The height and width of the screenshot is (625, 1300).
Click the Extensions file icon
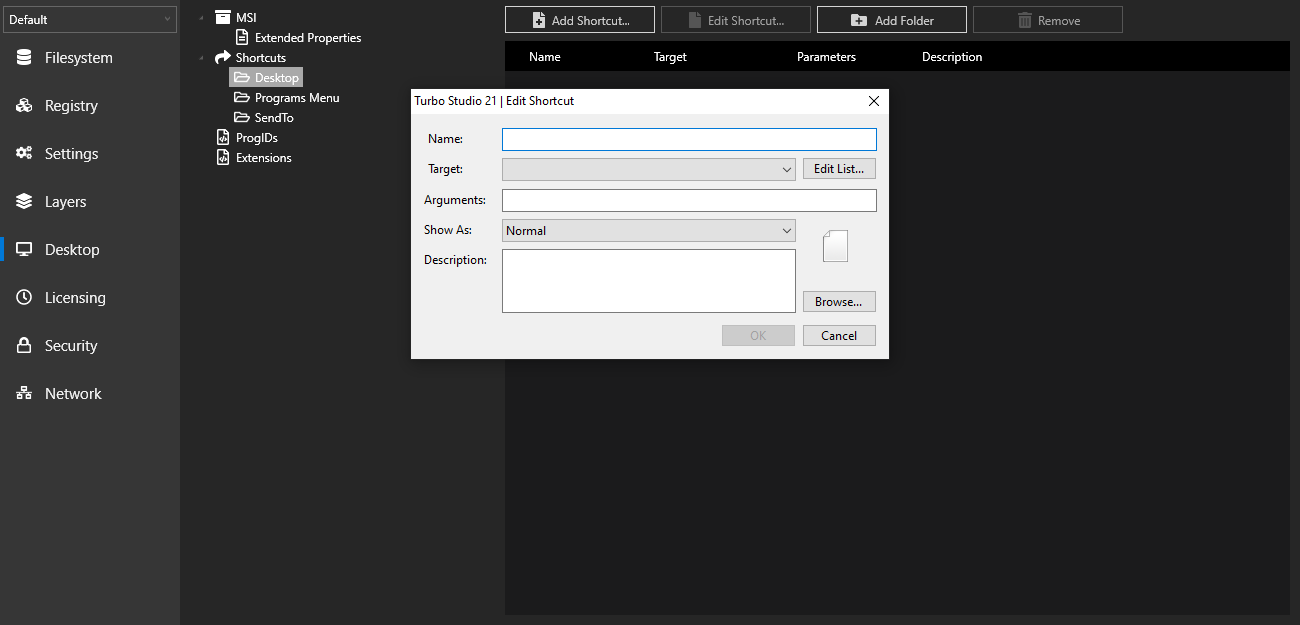pyautogui.click(x=223, y=157)
